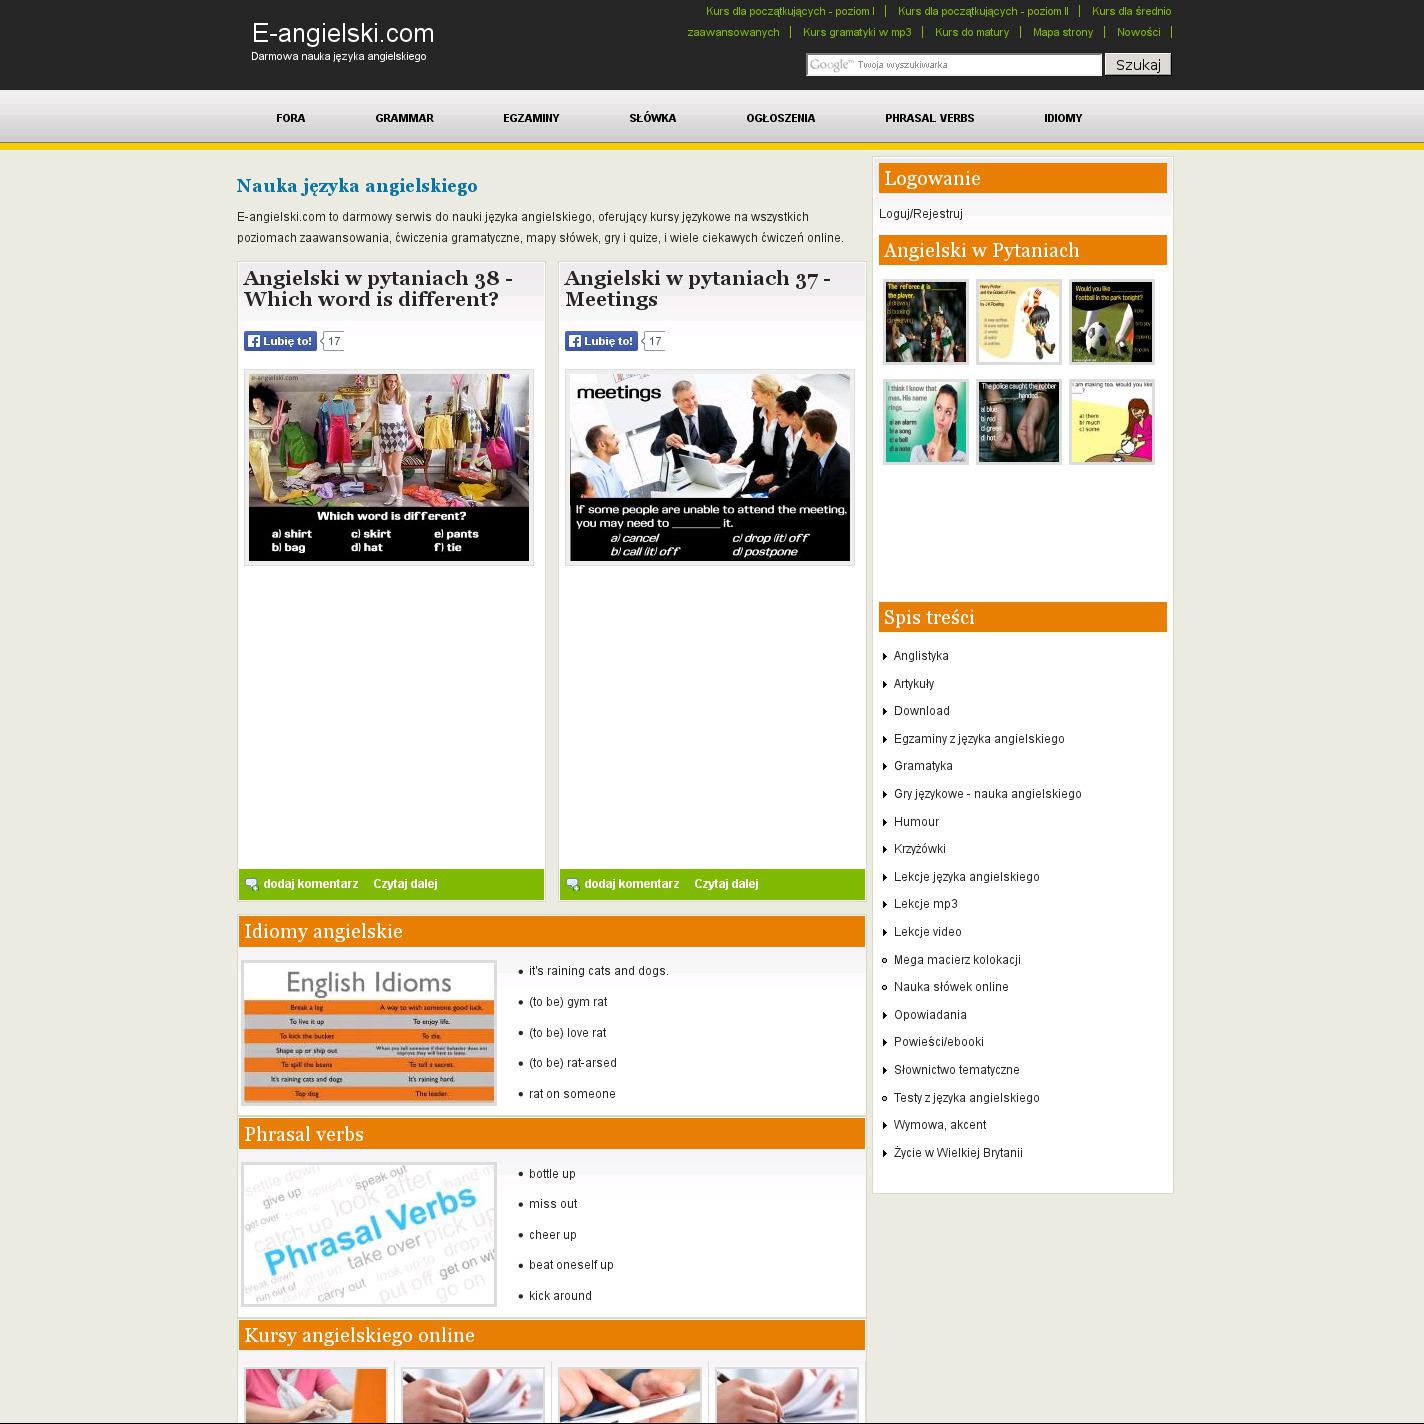Open the Kurs gramatyki w mp3 link

pyautogui.click(x=857, y=32)
